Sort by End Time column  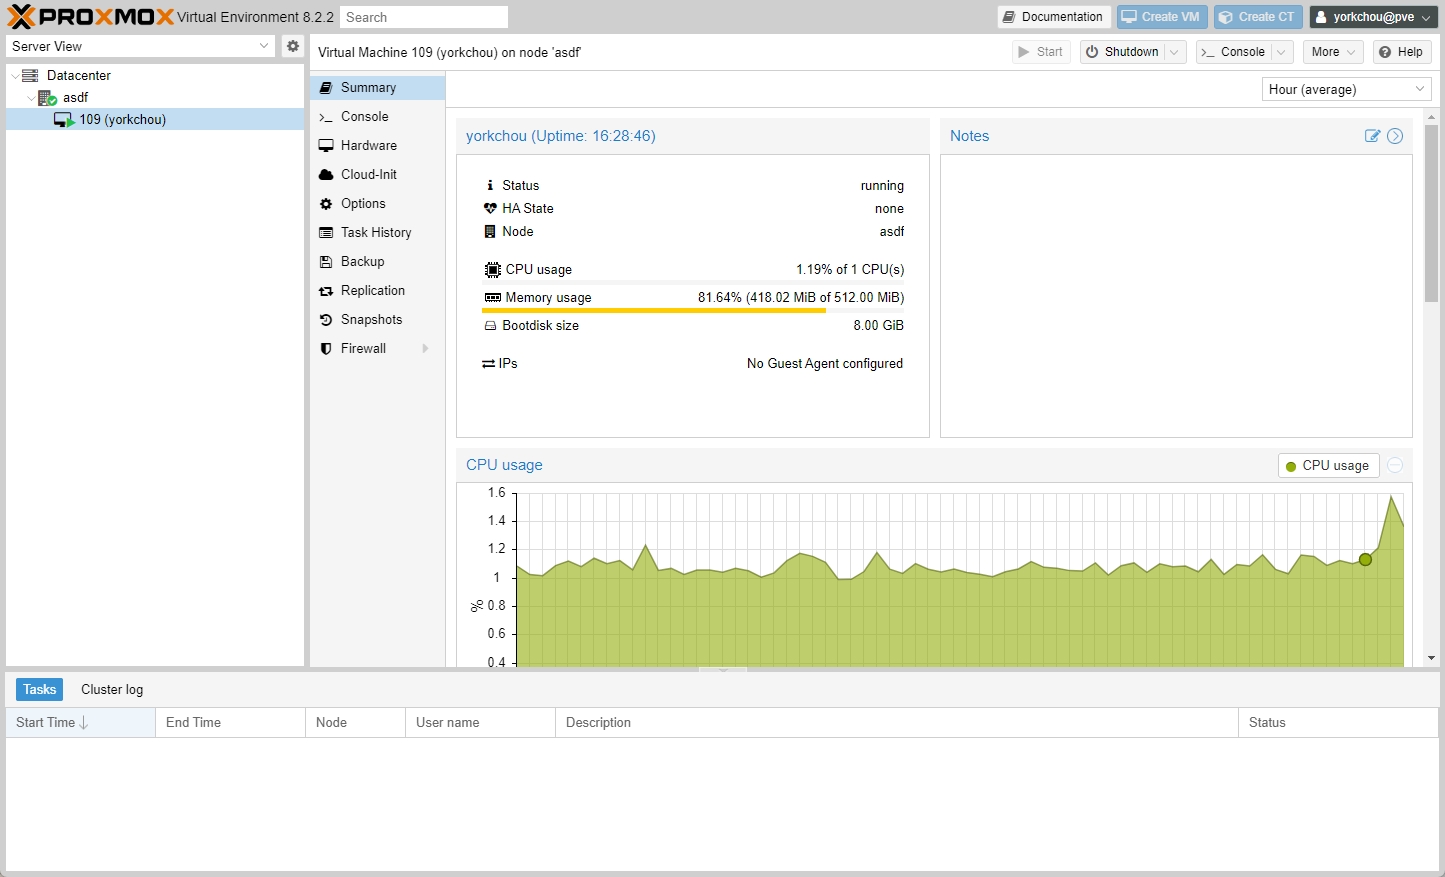pyautogui.click(x=230, y=723)
